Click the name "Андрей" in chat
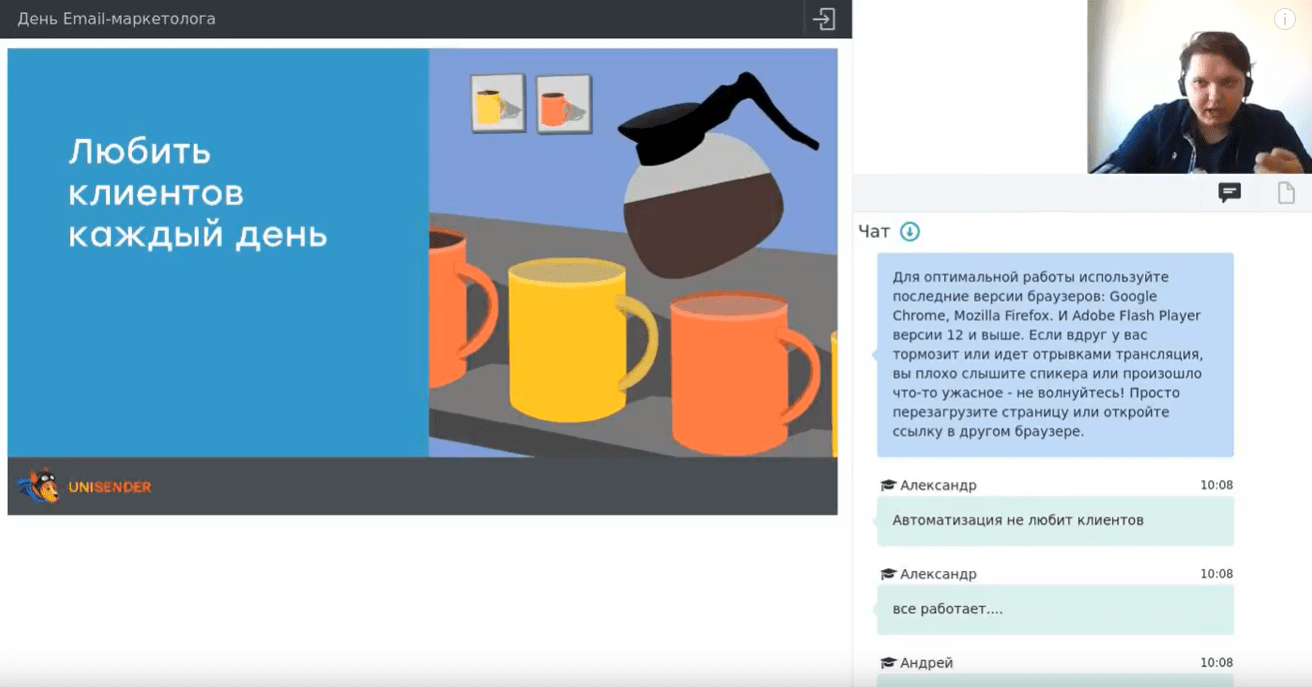This screenshot has height=687, width=1312. tap(926, 663)
